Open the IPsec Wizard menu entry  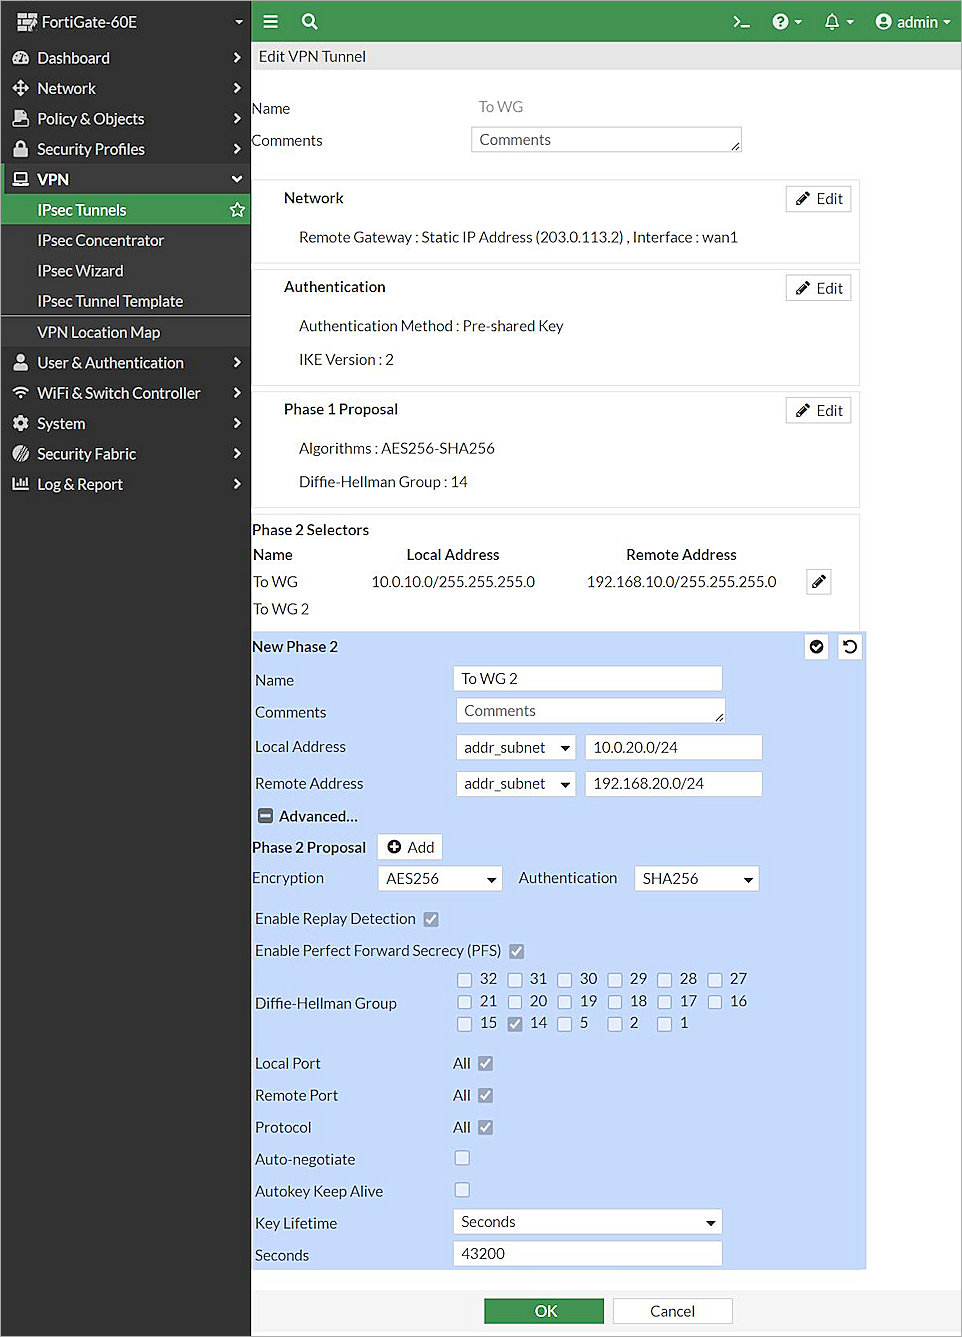click(x=81, y=270)
